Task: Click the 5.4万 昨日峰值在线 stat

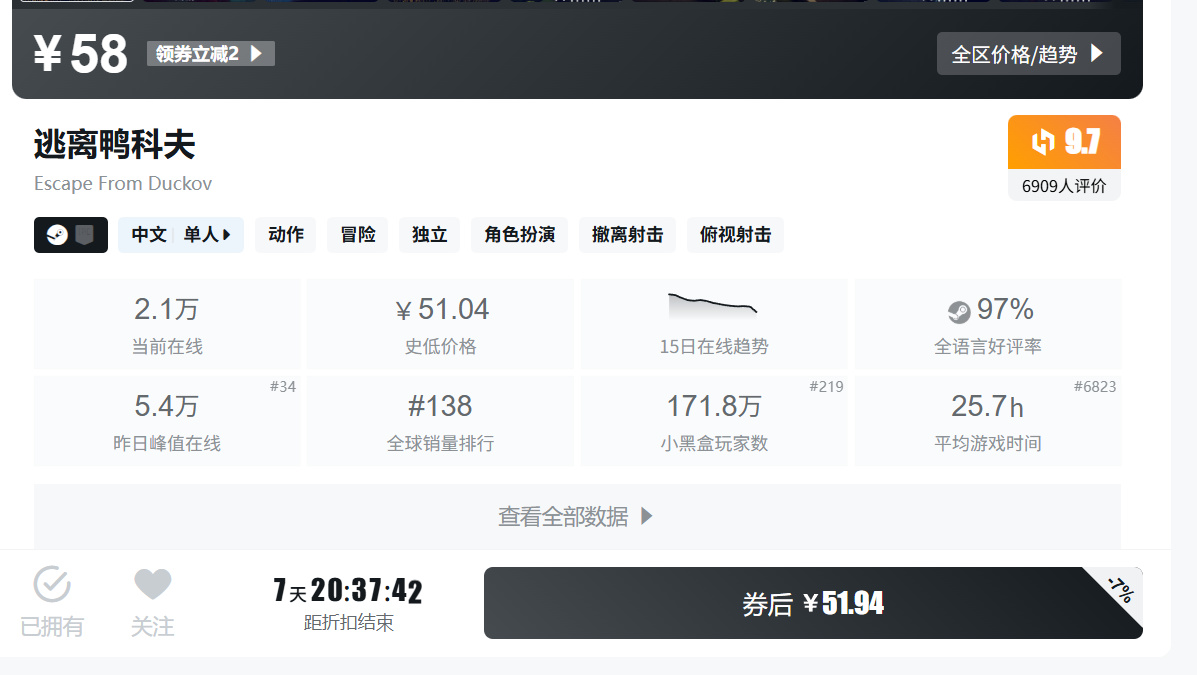Action: (x=167, y=421)
